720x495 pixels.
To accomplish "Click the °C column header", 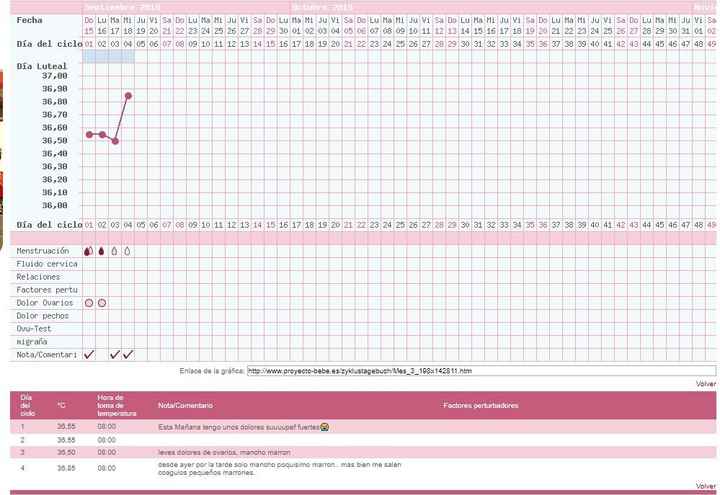I will coord(62,405).
